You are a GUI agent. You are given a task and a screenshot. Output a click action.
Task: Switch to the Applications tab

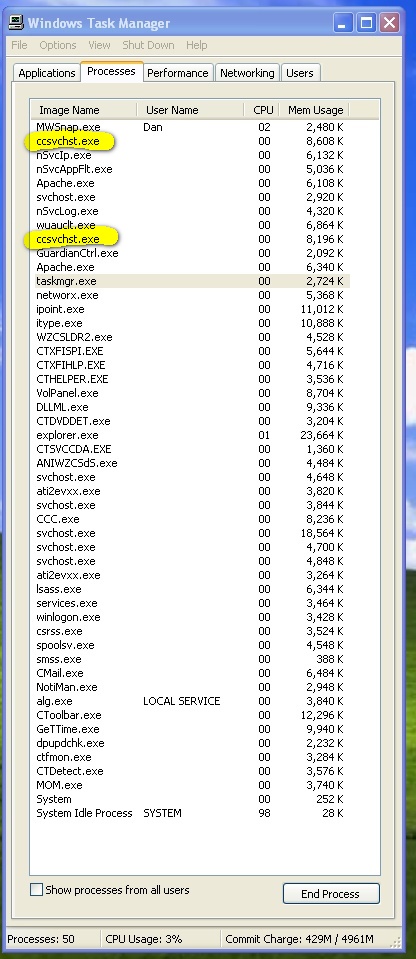[x=46, y=73]
